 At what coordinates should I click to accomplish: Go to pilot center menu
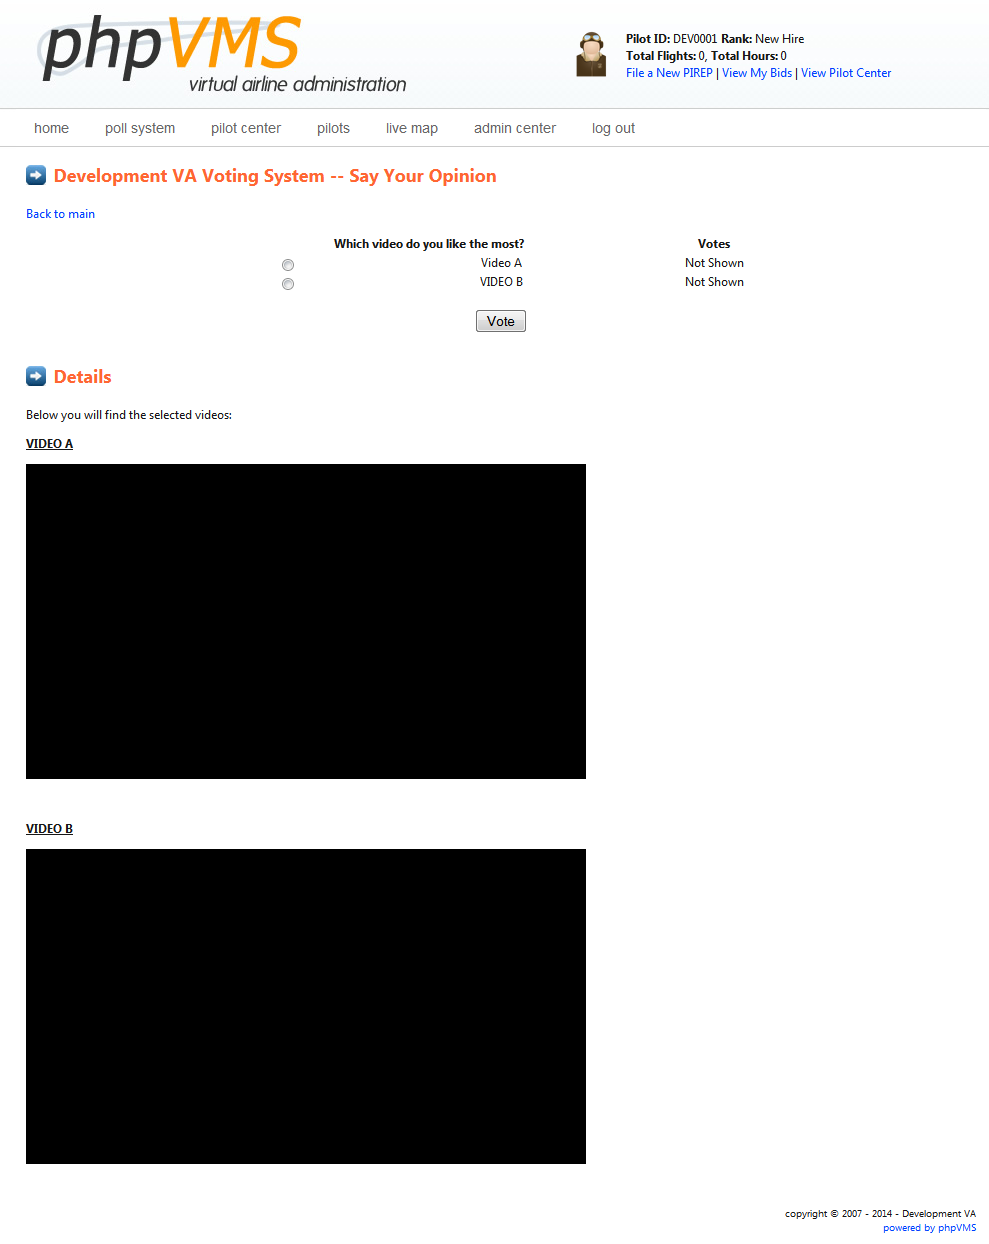click(246, 128)
